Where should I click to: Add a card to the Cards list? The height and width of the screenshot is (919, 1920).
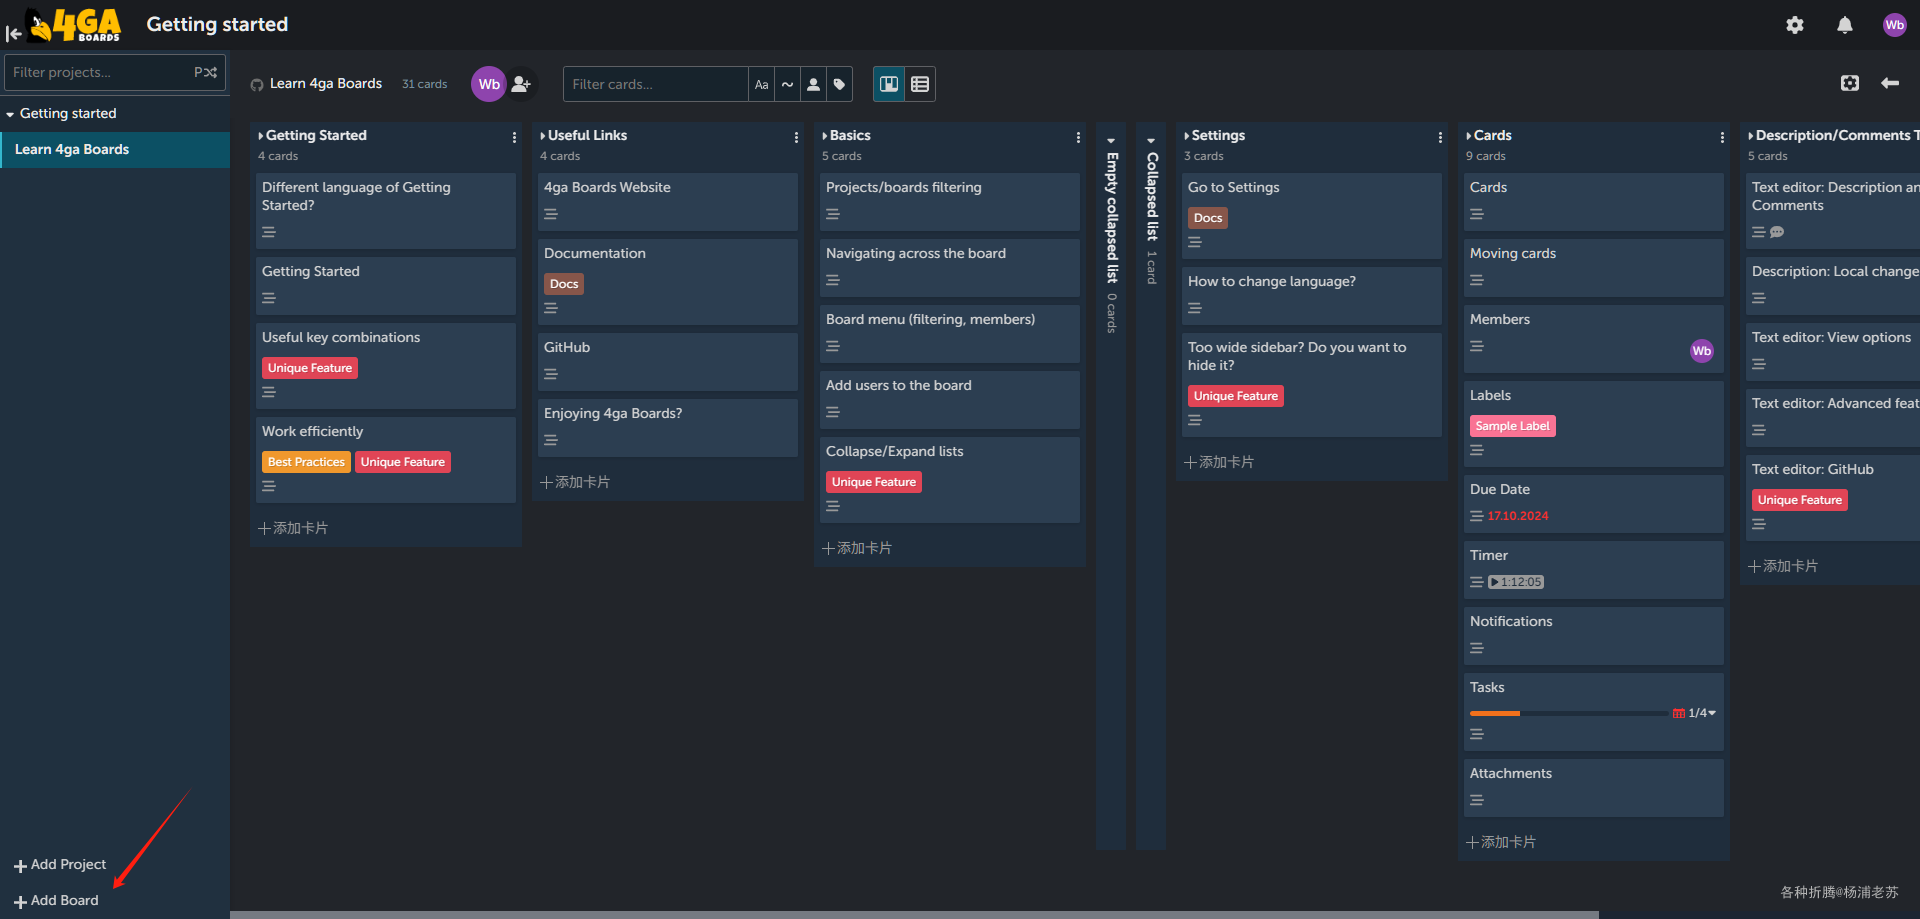pyautogui.click(x=1501, y=842)
